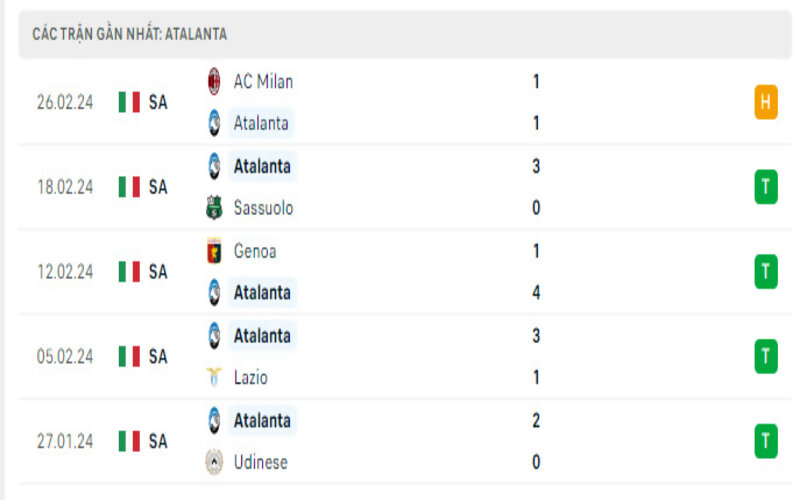Select the SA league label dated 12.02.24

158,271
